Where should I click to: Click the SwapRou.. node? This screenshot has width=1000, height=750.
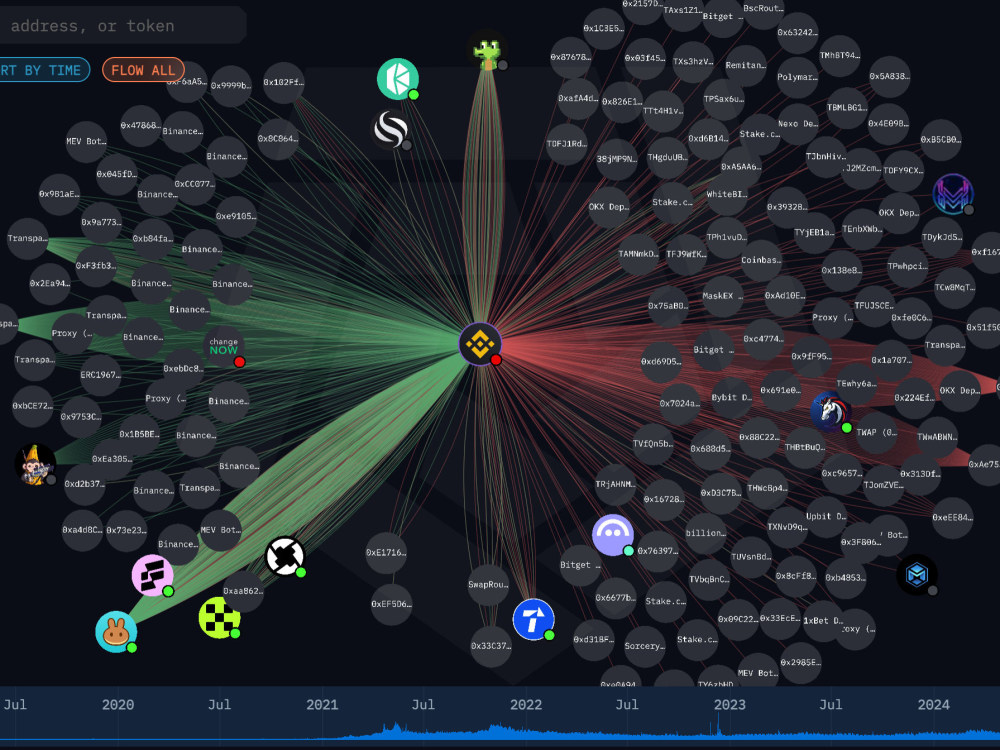(489, 585)
